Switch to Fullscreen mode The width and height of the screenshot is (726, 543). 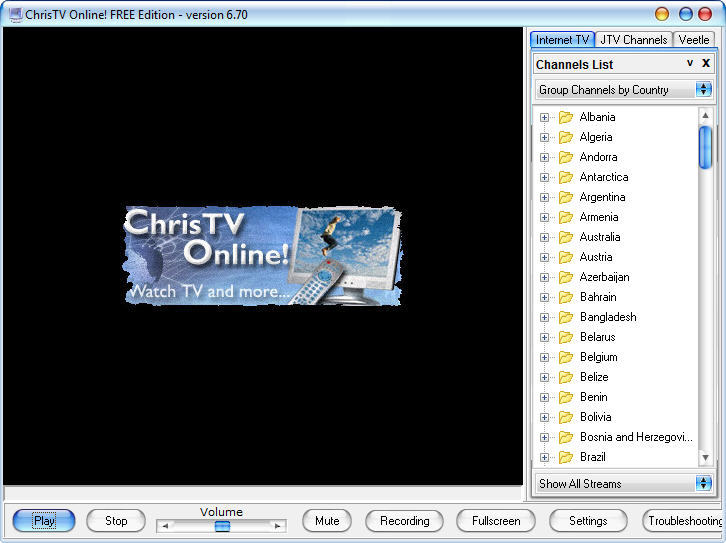[x=496, y=521]
